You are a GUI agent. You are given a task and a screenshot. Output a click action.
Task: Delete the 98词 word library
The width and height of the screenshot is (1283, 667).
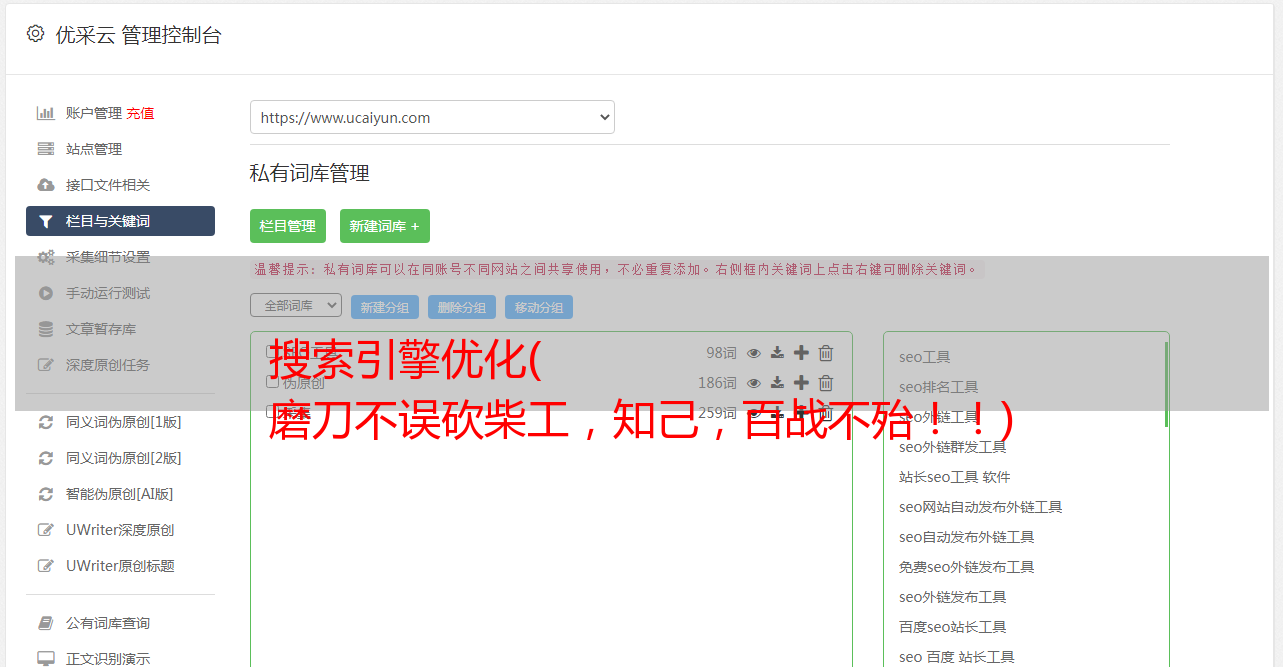tap(826, 353)
